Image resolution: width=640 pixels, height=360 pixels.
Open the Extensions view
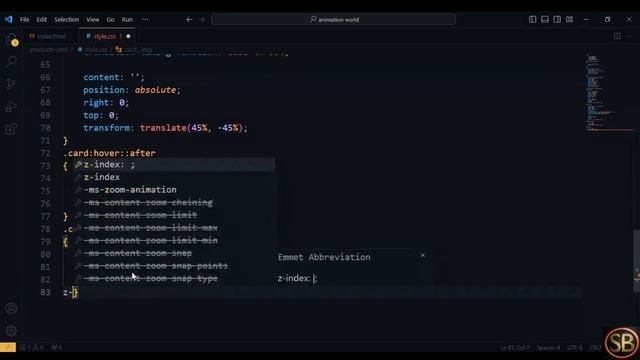tap(11, 129)
